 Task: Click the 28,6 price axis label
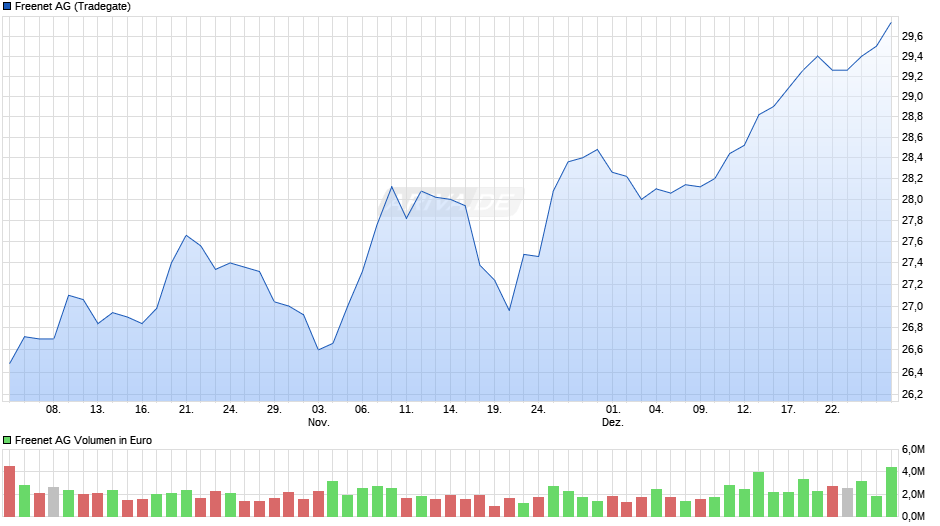[912, 137]
